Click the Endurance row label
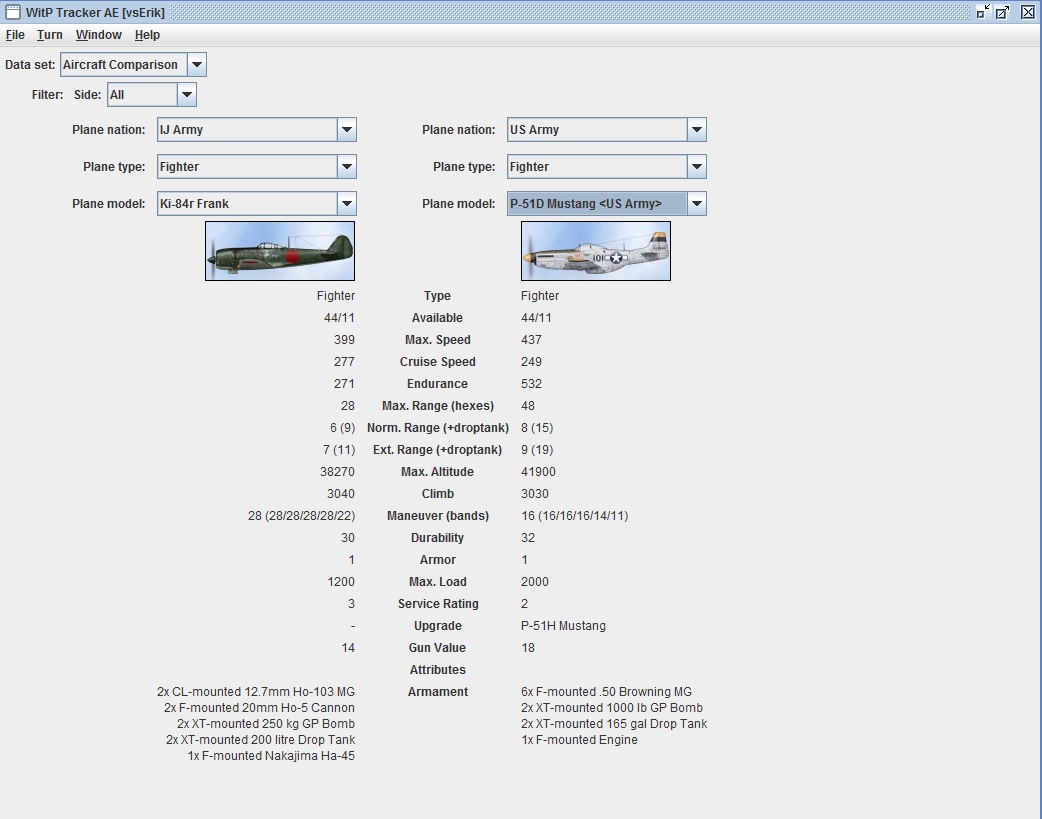This screenshot has height=819, width=1042. (x=437, y=384)
